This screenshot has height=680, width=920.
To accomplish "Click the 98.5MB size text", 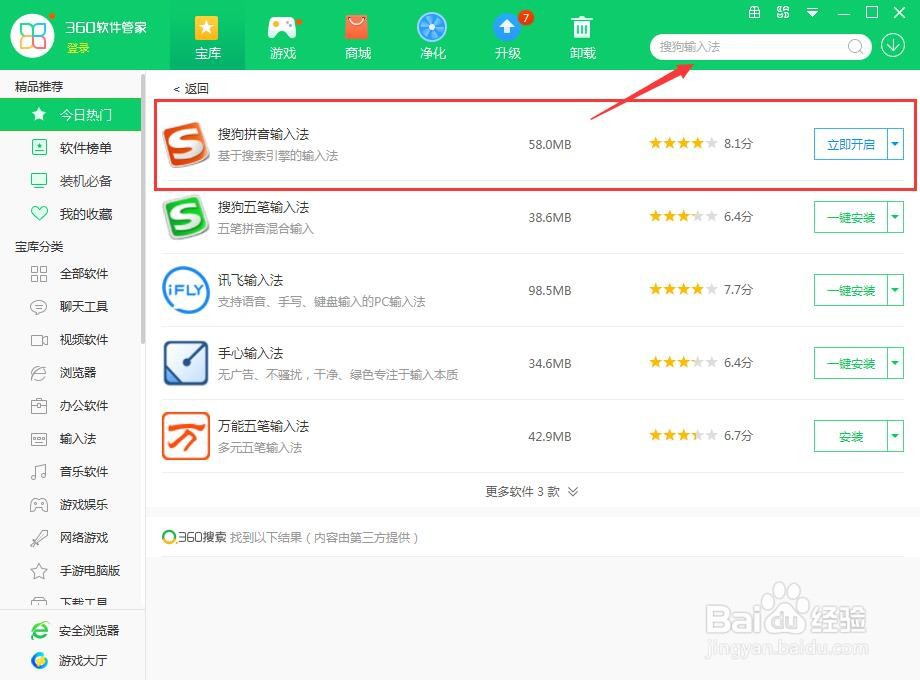I will point(550,290).
